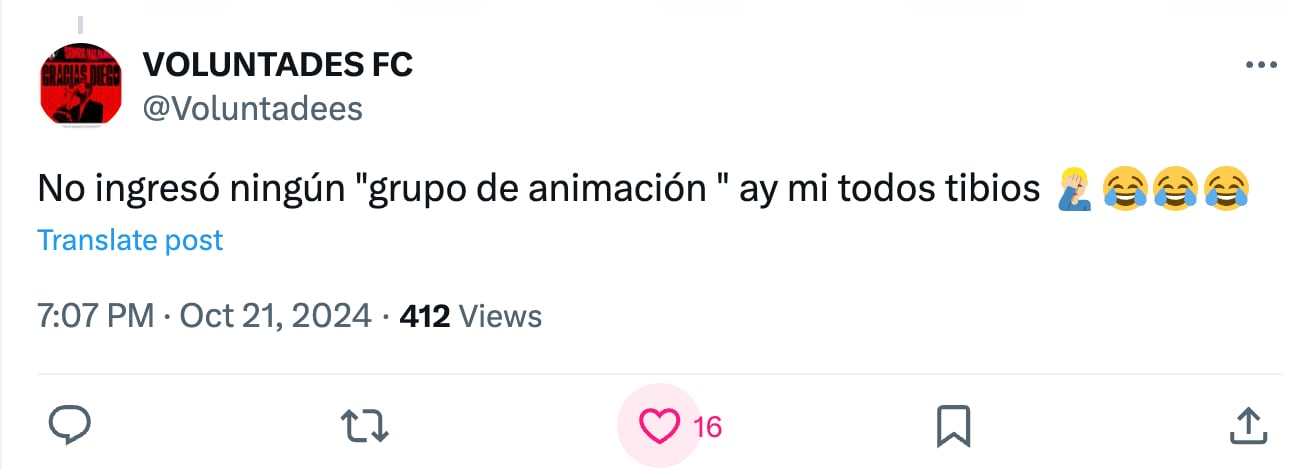Unlike the post via the pink heart
Image resolution: width=1302 pixels, height=470 pixels.
pyautogui.click(x=659, y=426)
